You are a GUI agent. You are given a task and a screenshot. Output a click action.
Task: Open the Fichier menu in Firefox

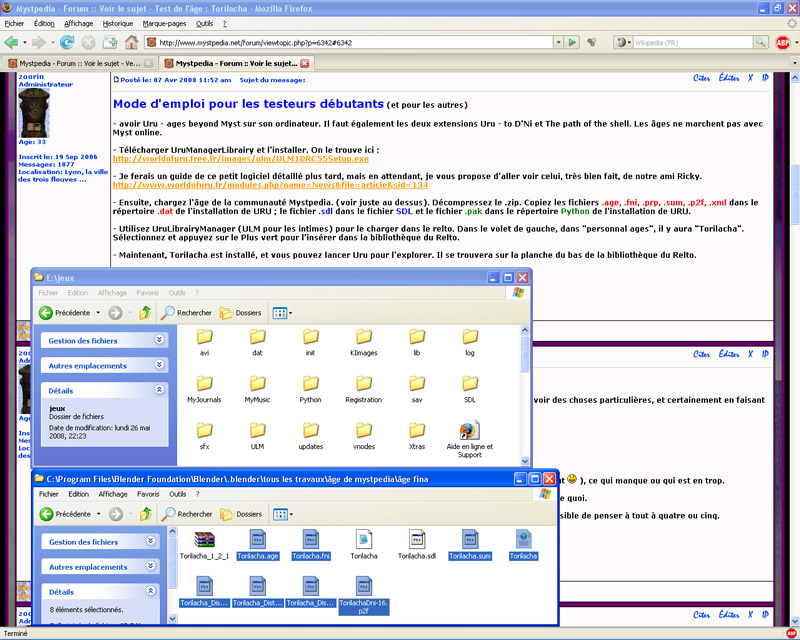point(14,23)
